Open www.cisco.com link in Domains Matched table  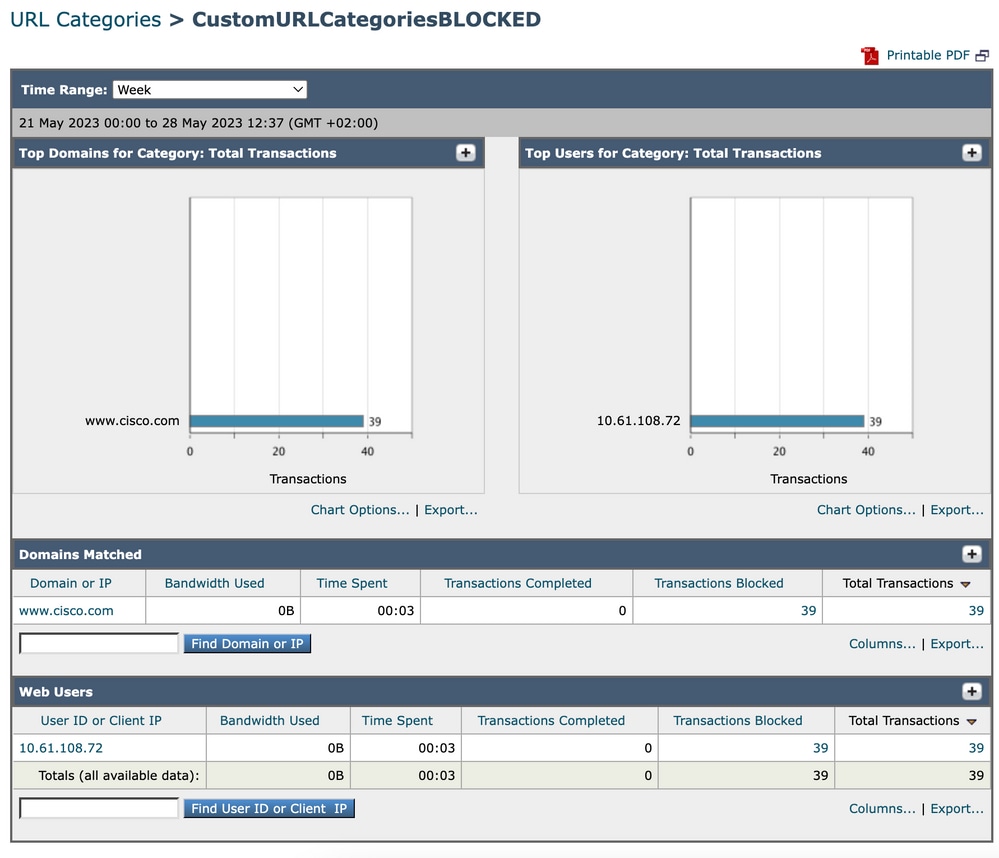(x=66, y=611)
